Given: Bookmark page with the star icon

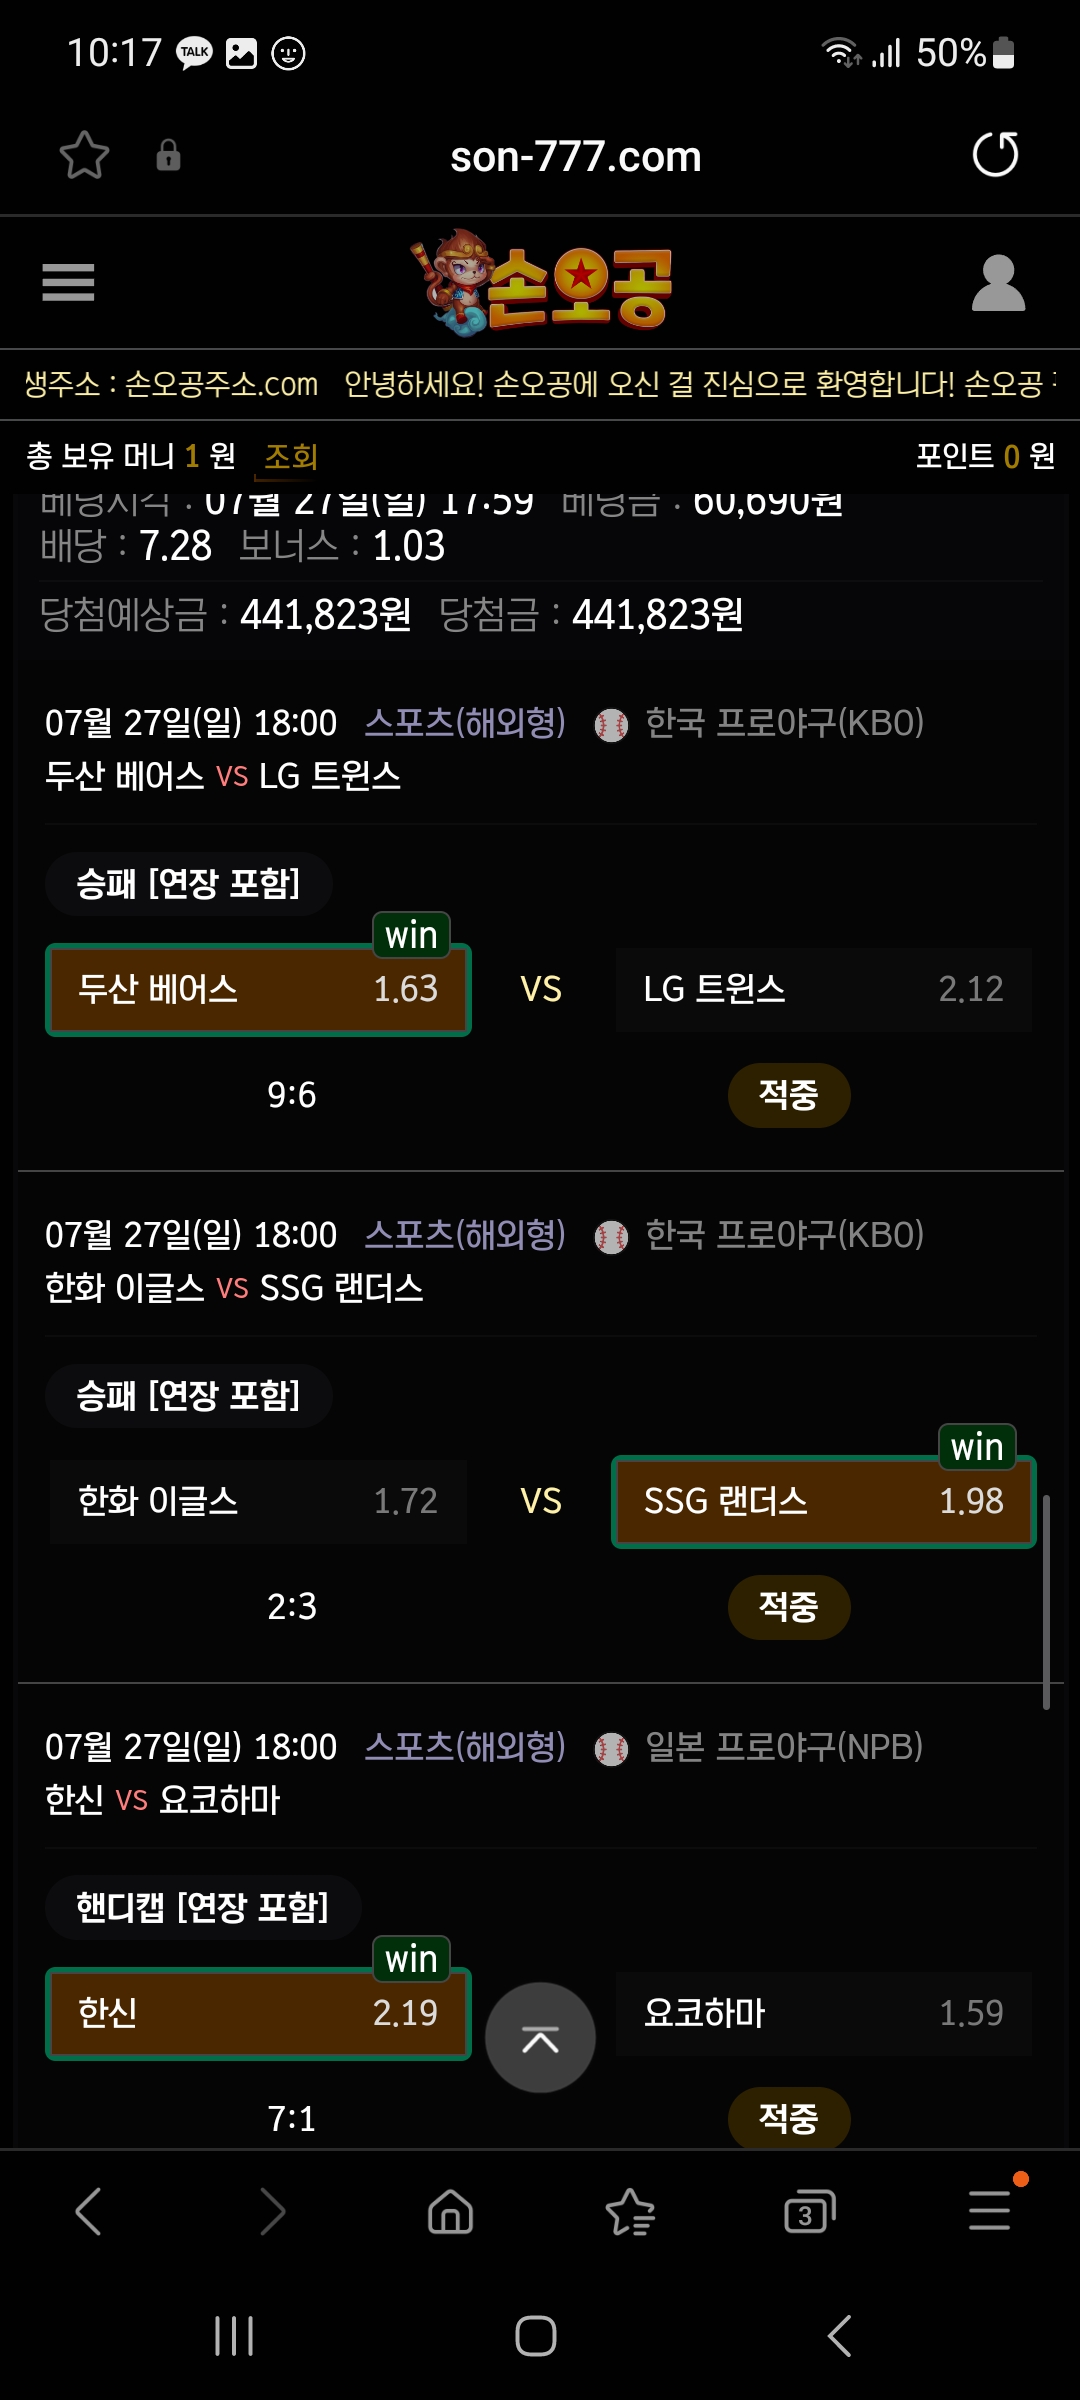Looking at the screenshot, I should (x=84, y=156).
